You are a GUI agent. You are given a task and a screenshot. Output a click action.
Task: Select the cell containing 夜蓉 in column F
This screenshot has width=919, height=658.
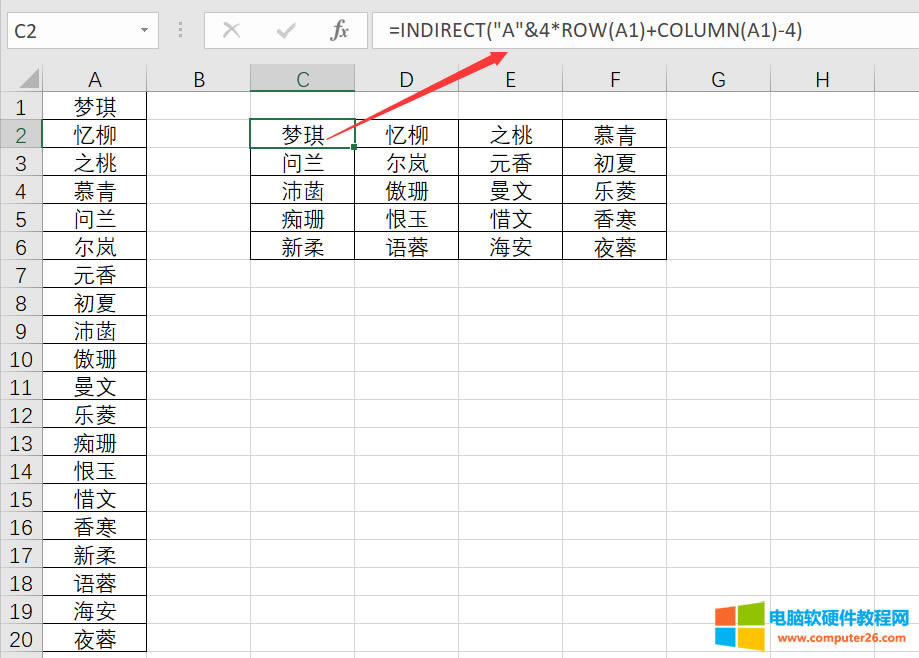coord(614,246)
